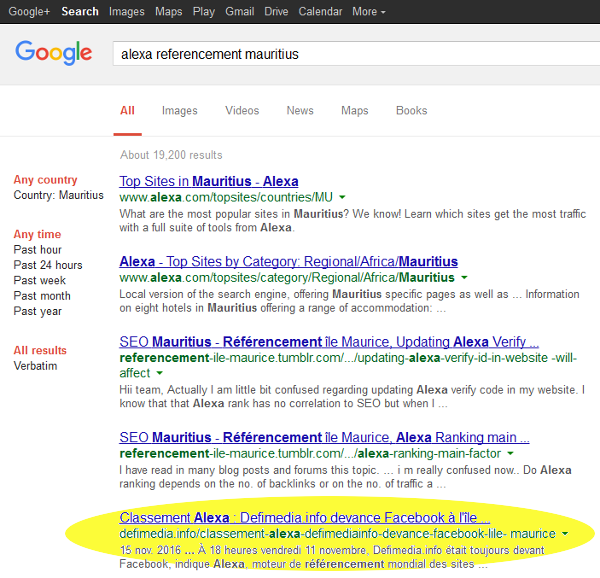Click the About 19,200 results text
Screen dimensions: 600x578
tap(171, 155)
